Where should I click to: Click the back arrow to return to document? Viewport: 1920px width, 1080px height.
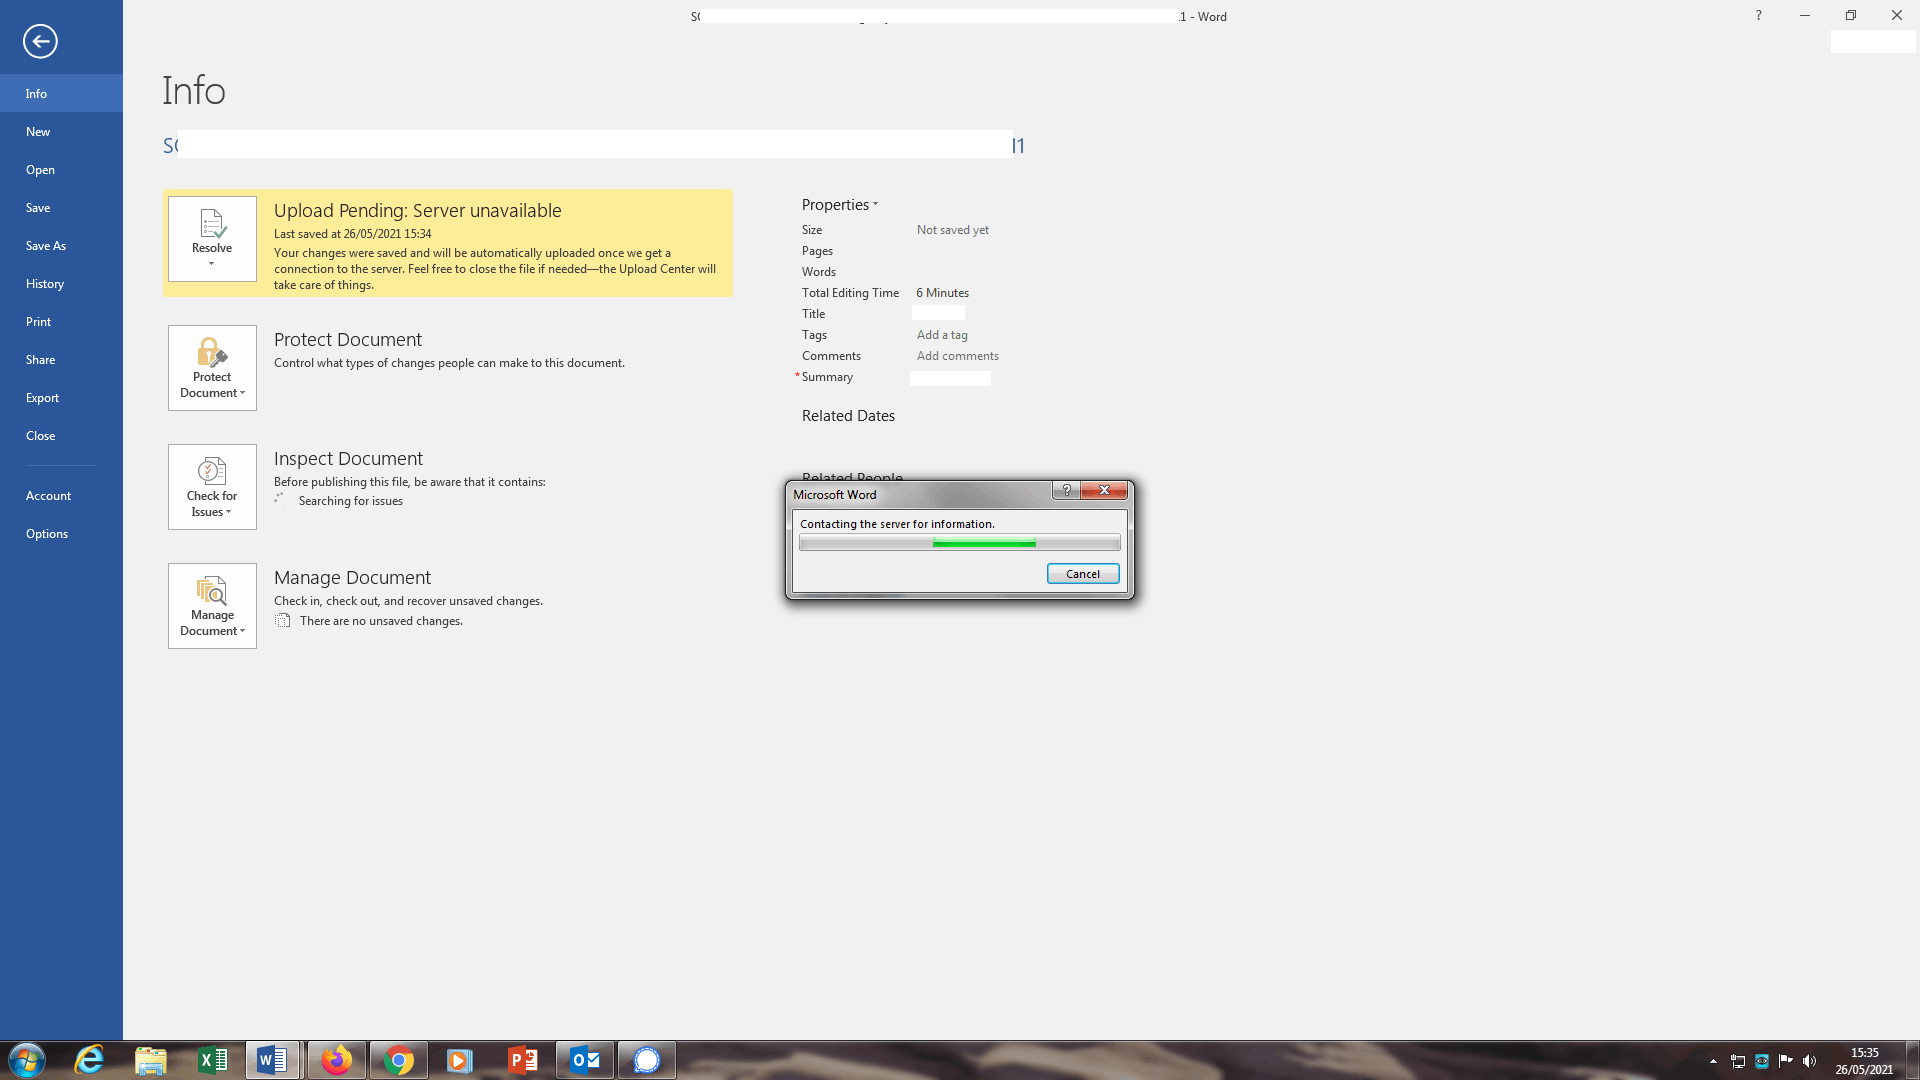pos(40,41)
